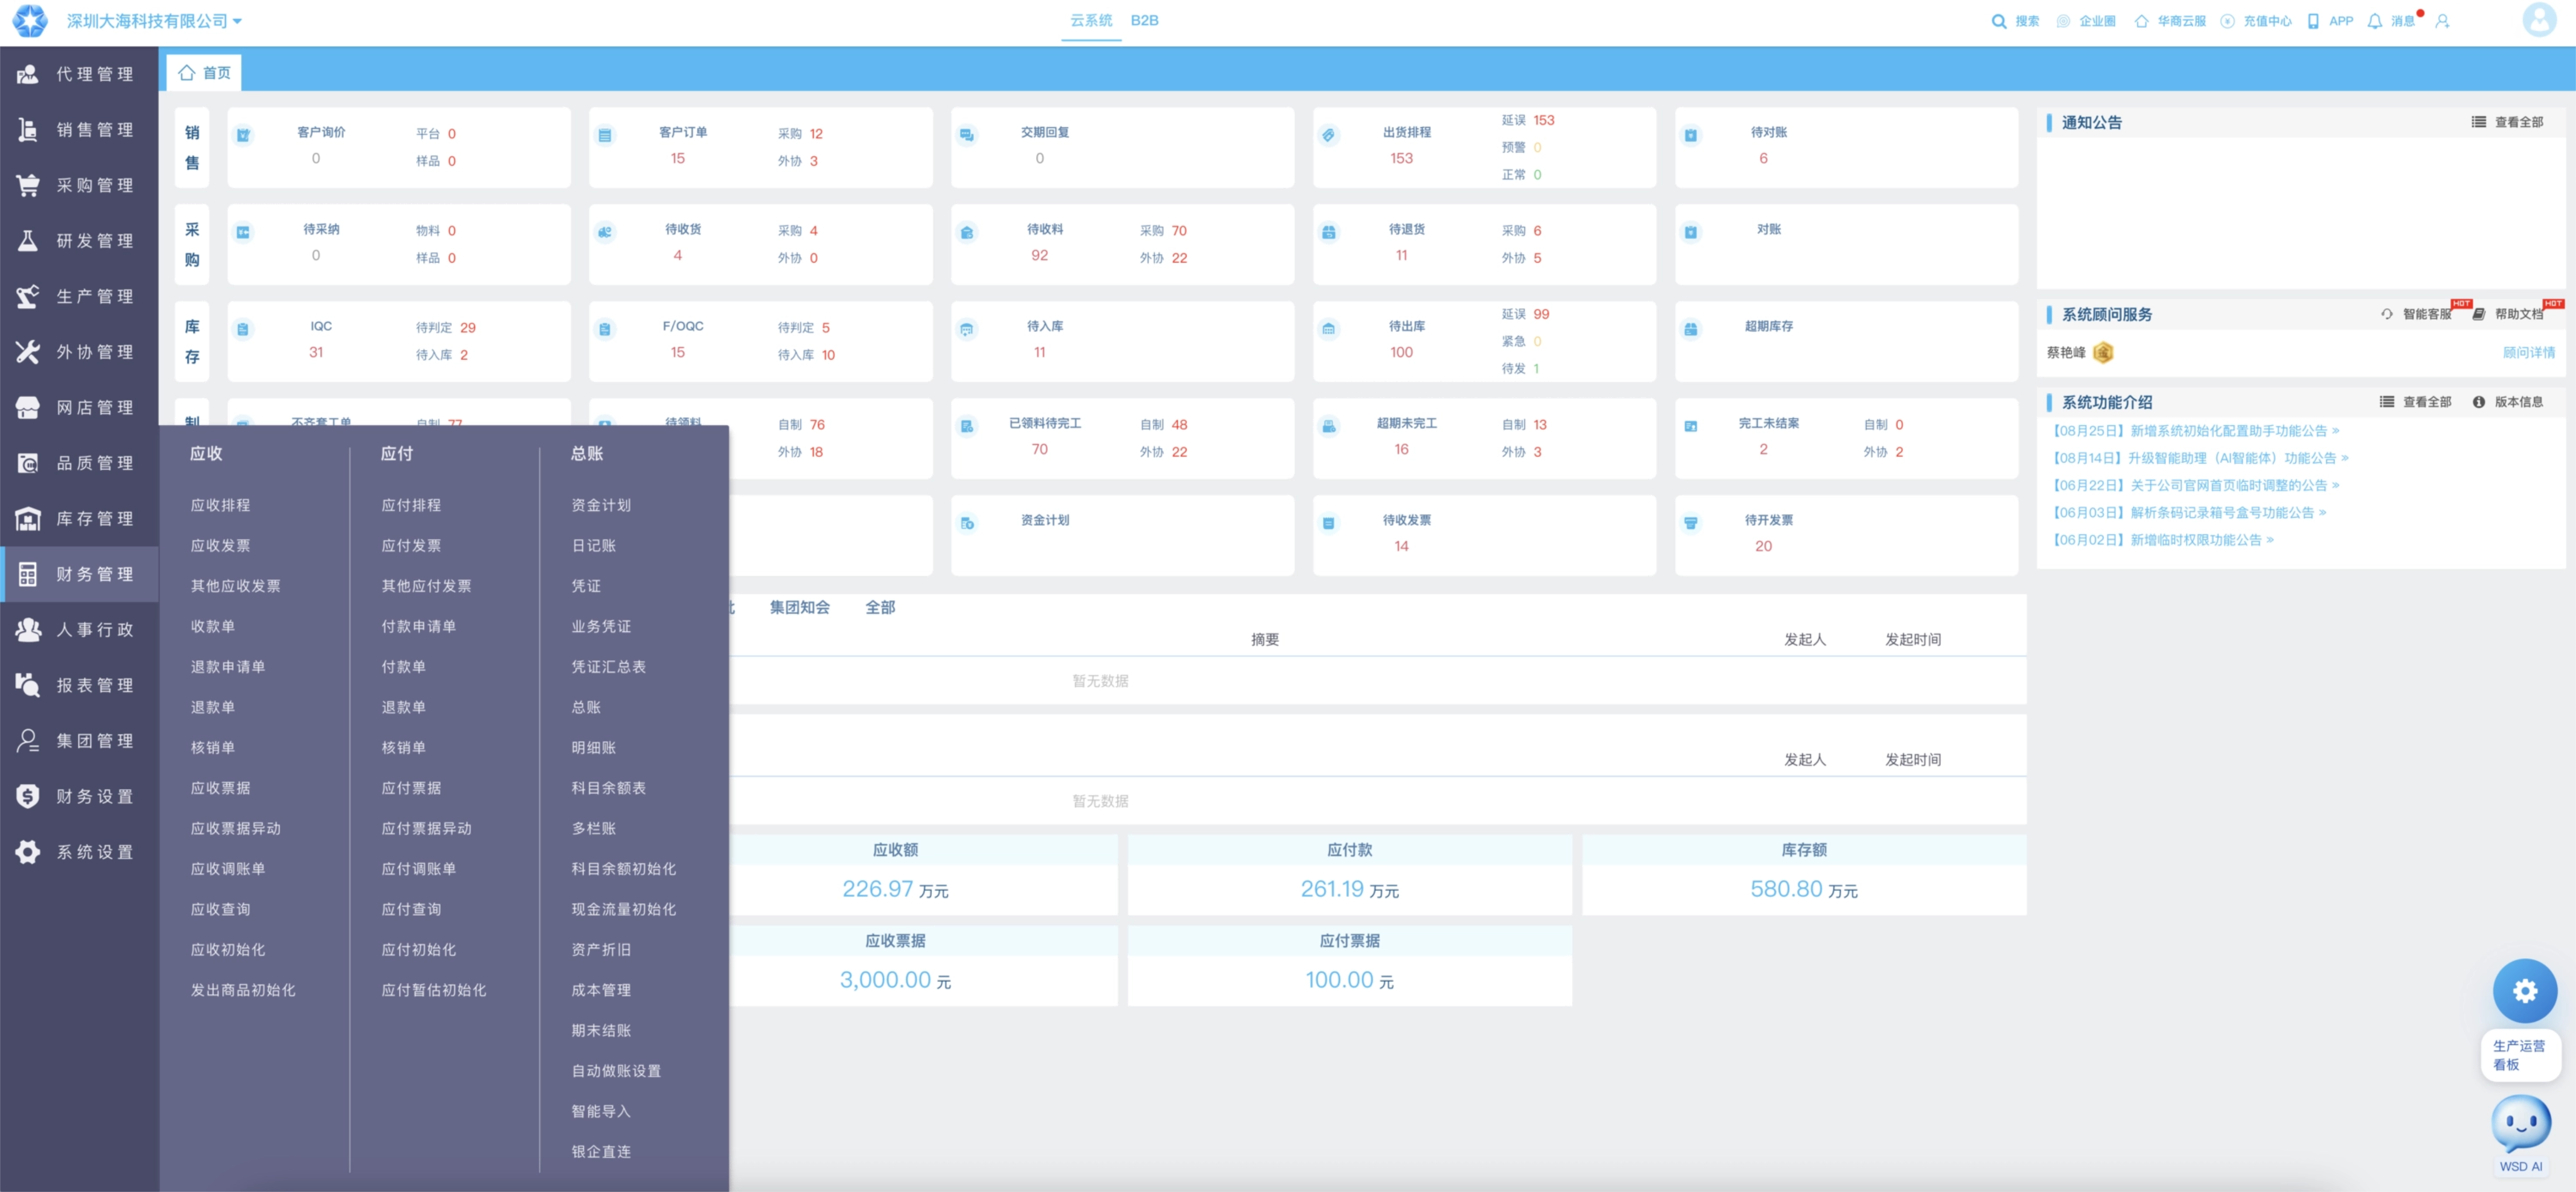Image resolution: width=2576 pixels, height=1192 pixels.
Task: Switch to the B2B tab
Action: 1144,20
